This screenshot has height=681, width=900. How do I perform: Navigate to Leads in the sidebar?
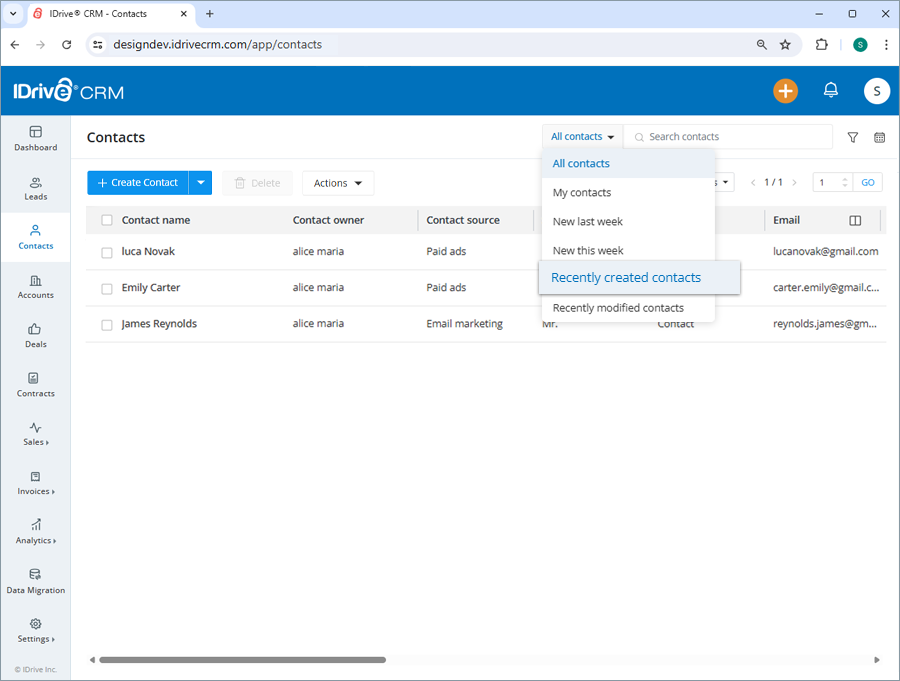35,190
